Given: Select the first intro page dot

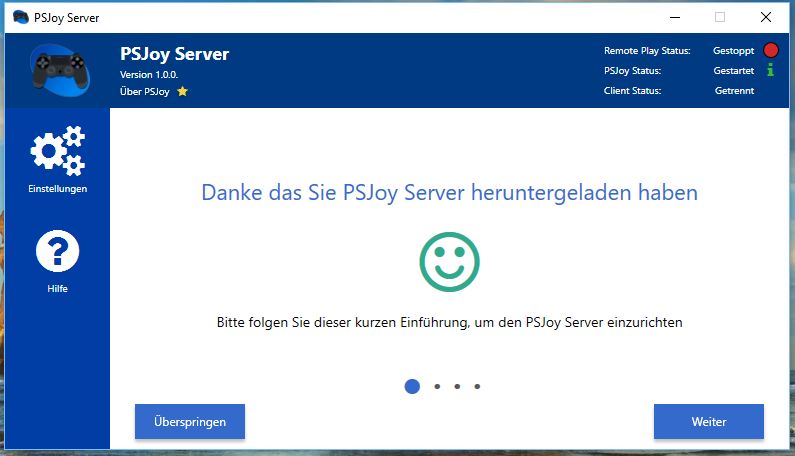Looking at the screenshot, I should tap(412, 387).
